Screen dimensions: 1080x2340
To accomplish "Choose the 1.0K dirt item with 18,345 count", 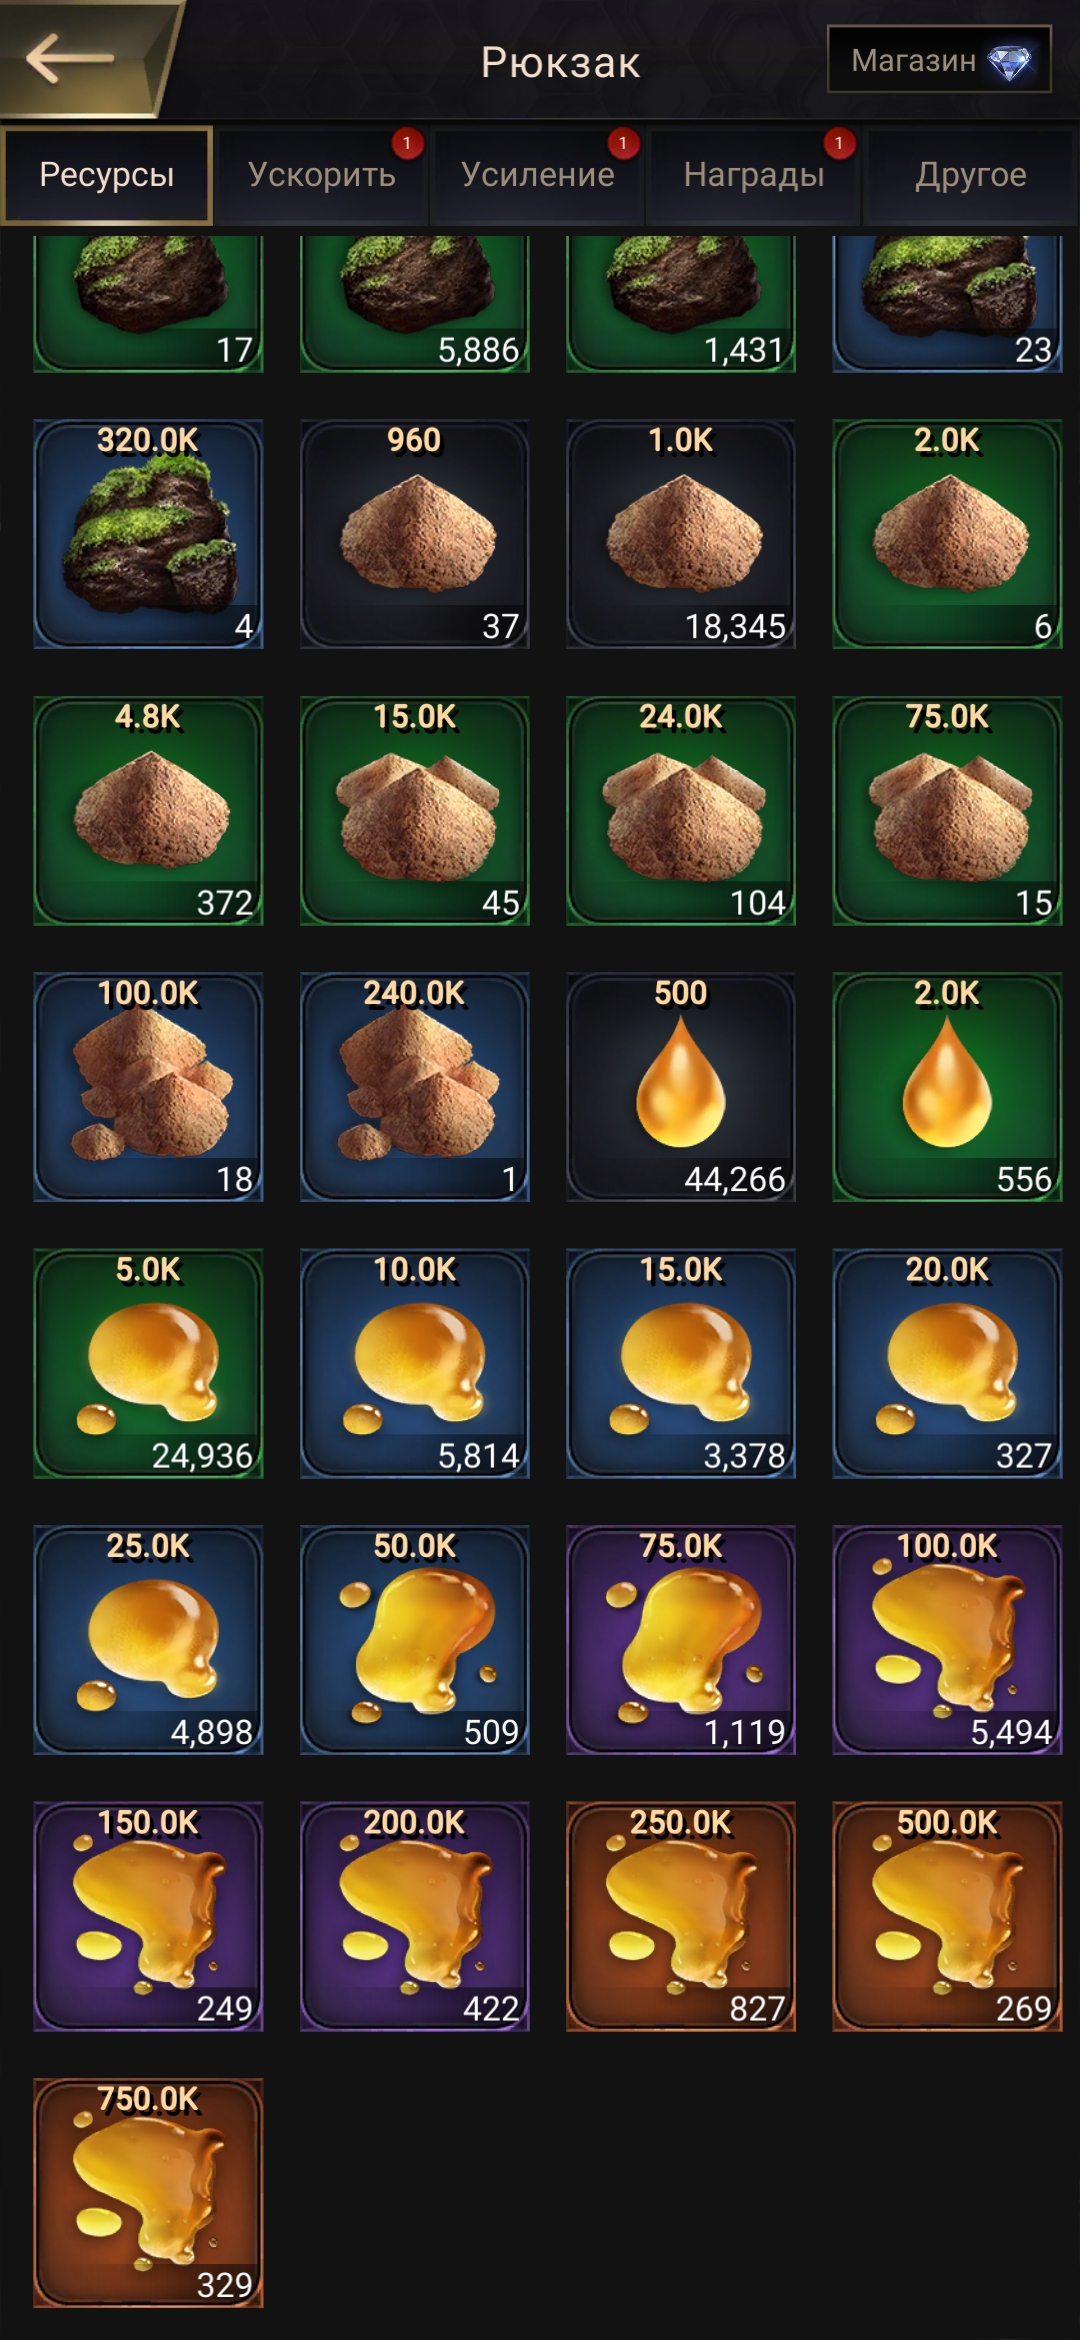I will pyautogui.click(x=680, y=534).
